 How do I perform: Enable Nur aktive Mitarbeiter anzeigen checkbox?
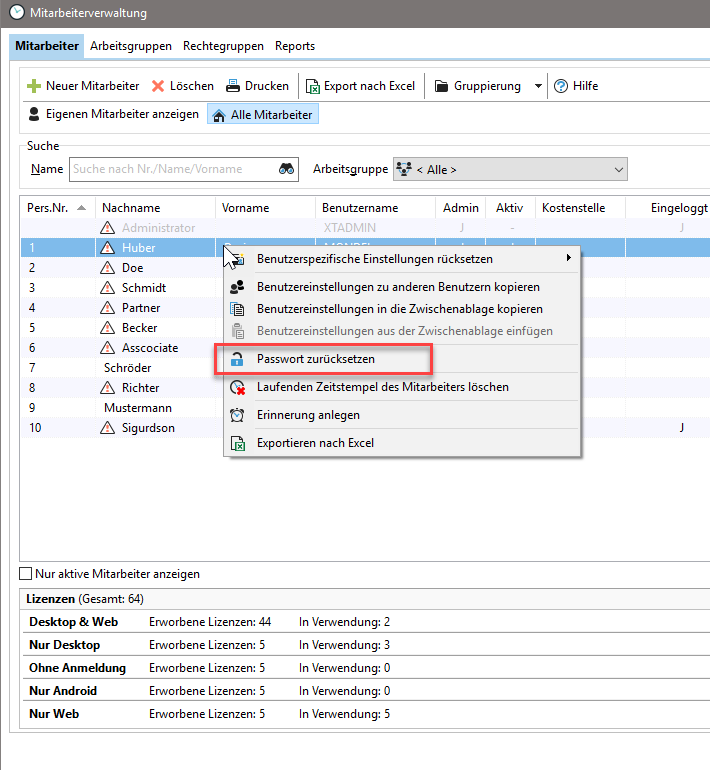(26, 574)
